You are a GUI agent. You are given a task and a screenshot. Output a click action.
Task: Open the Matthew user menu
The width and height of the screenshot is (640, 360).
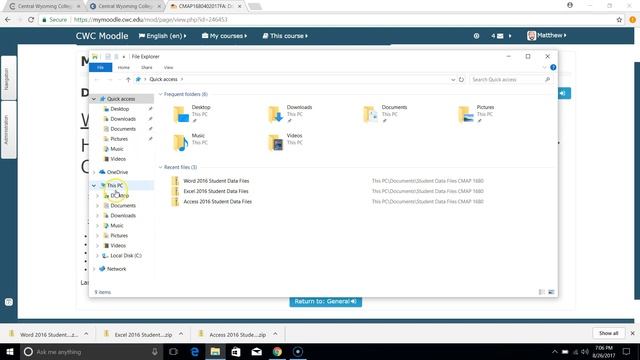(547, 36)
